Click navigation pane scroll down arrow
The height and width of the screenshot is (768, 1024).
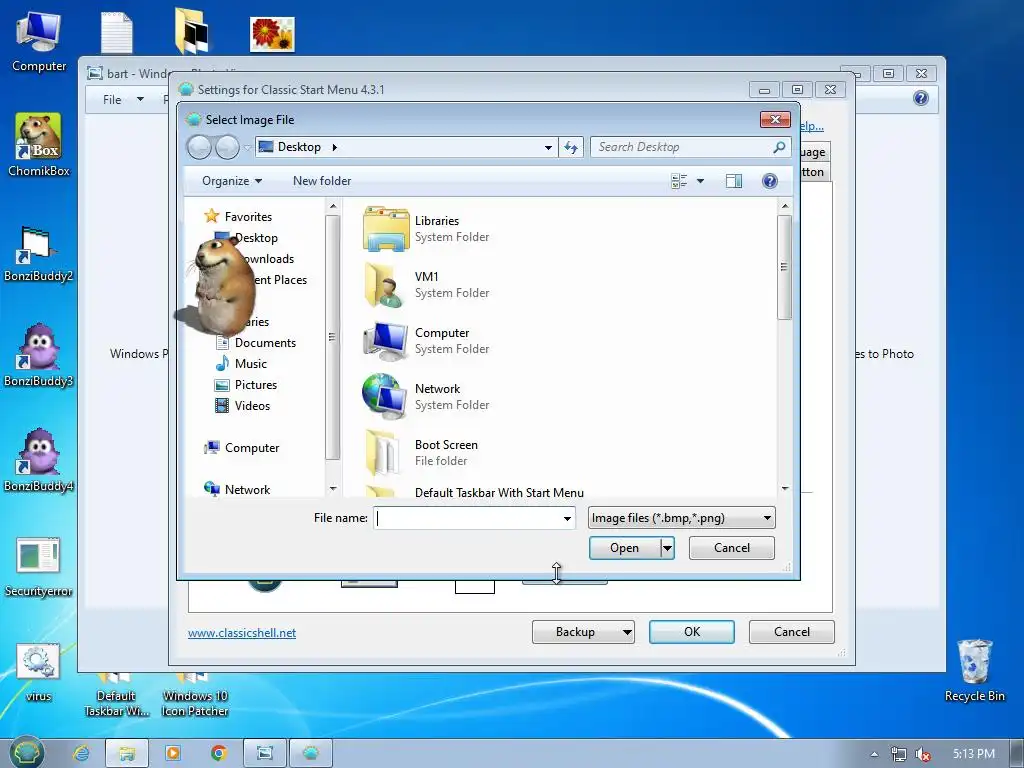(x=332, y=488)
